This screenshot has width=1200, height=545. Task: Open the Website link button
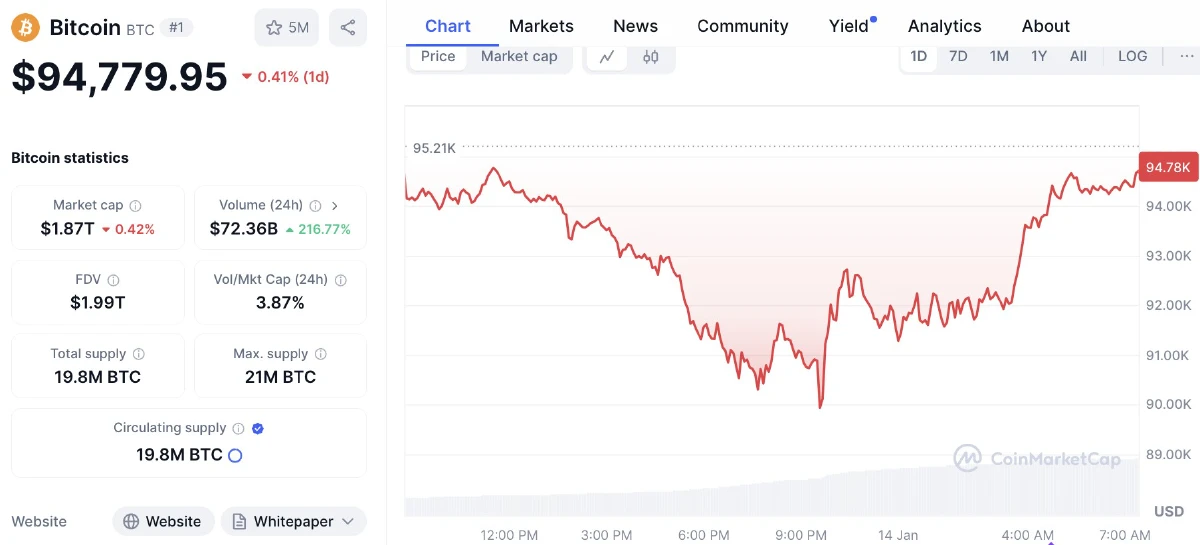coord(162,521)
